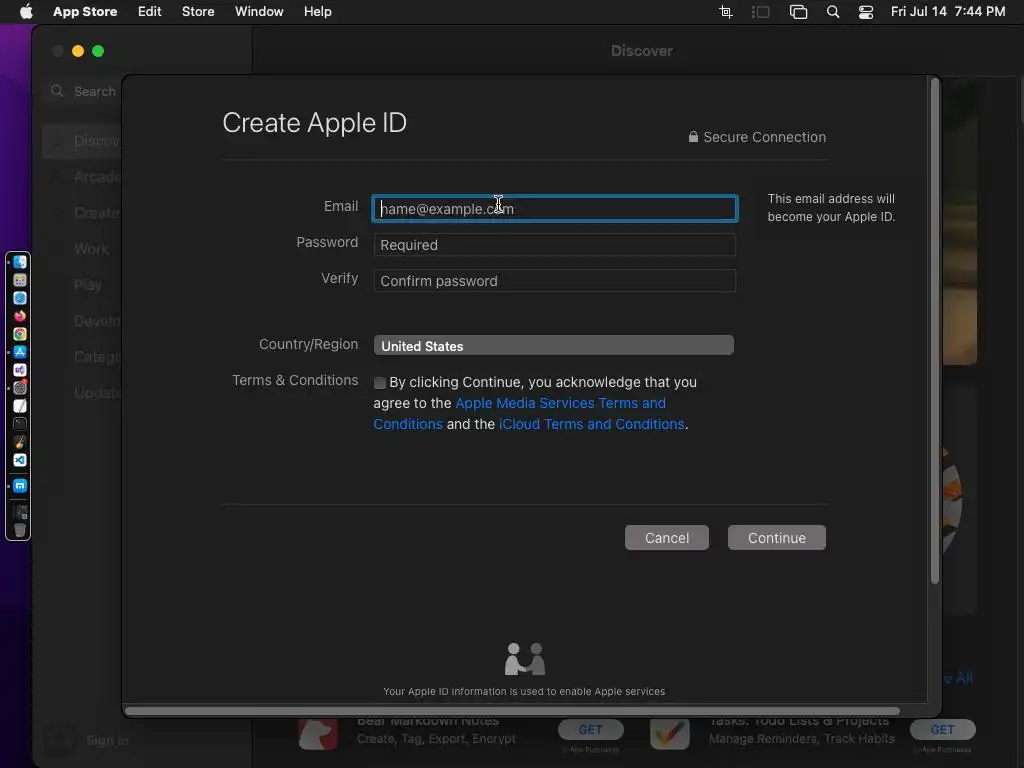1024x768 pixels.
Task: Launch Visual Studio Code from the dock
Action: coord(20,460)
